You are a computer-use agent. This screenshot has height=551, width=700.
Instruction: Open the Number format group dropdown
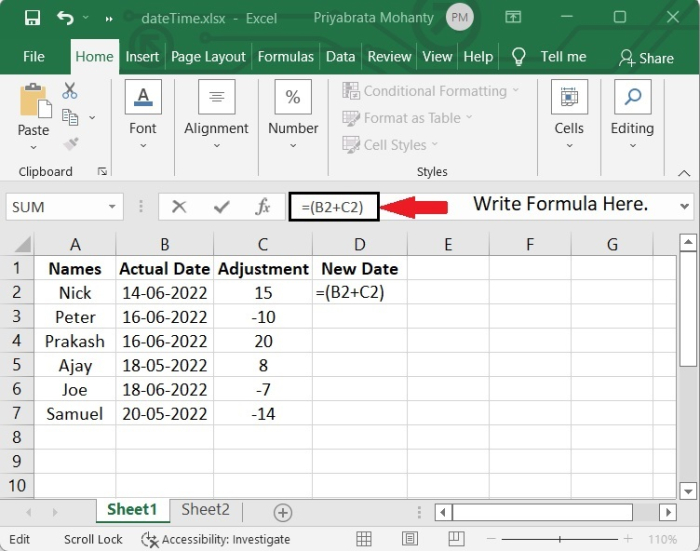(293, 112)
